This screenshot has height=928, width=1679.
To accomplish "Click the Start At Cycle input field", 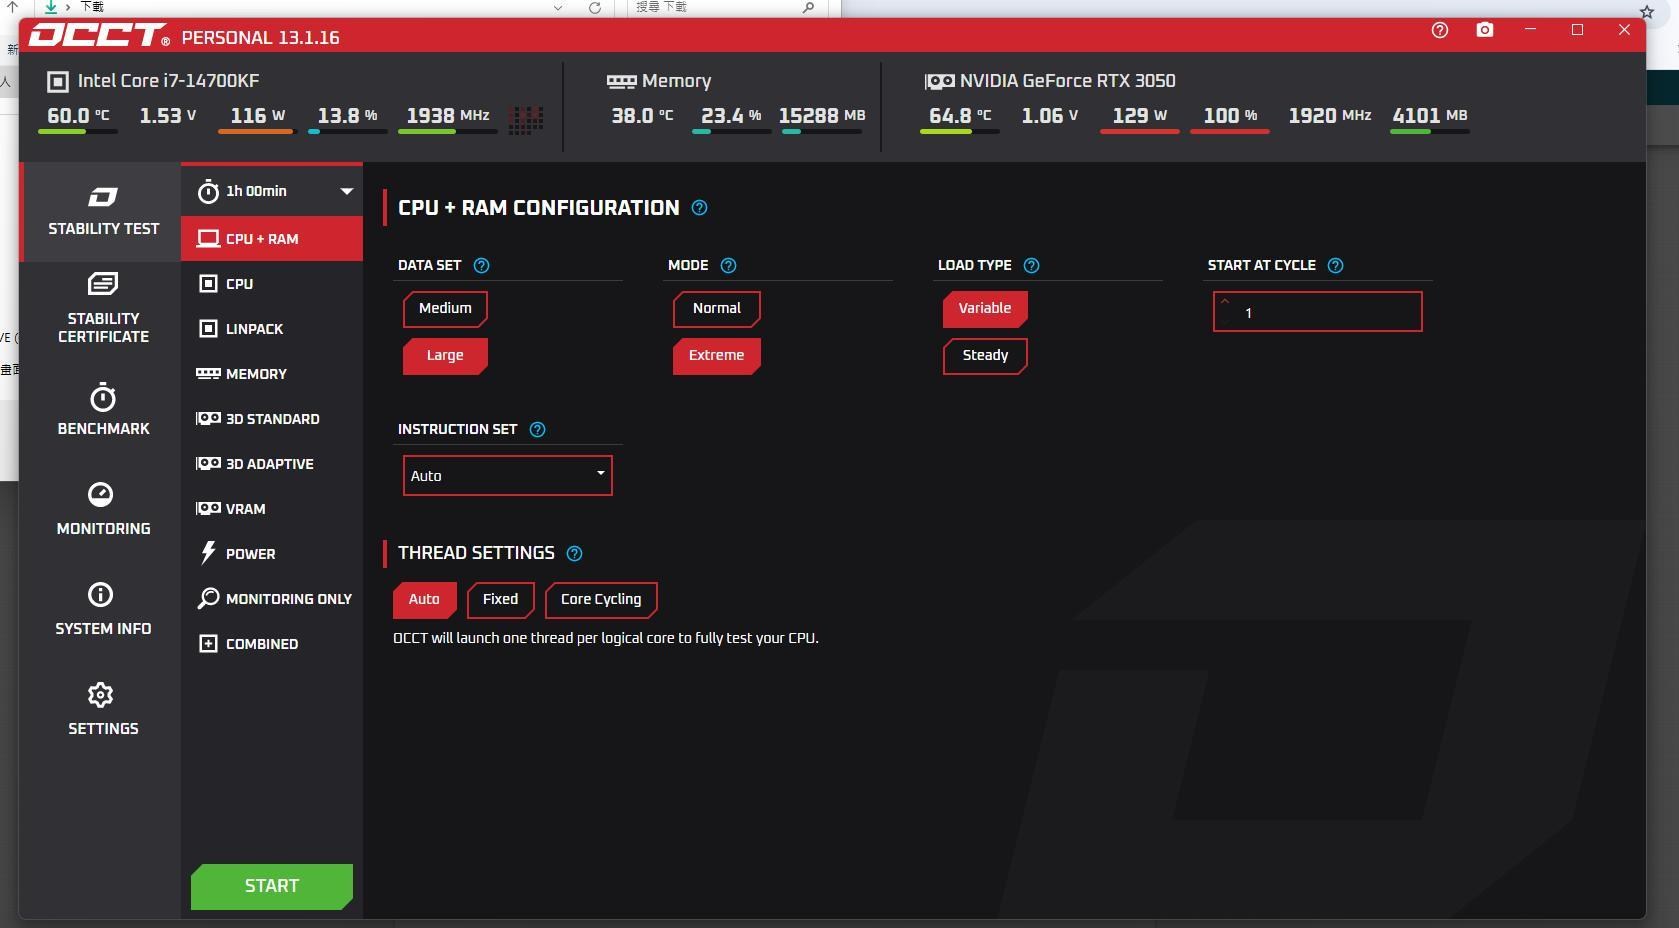I will pos(1318,312).
